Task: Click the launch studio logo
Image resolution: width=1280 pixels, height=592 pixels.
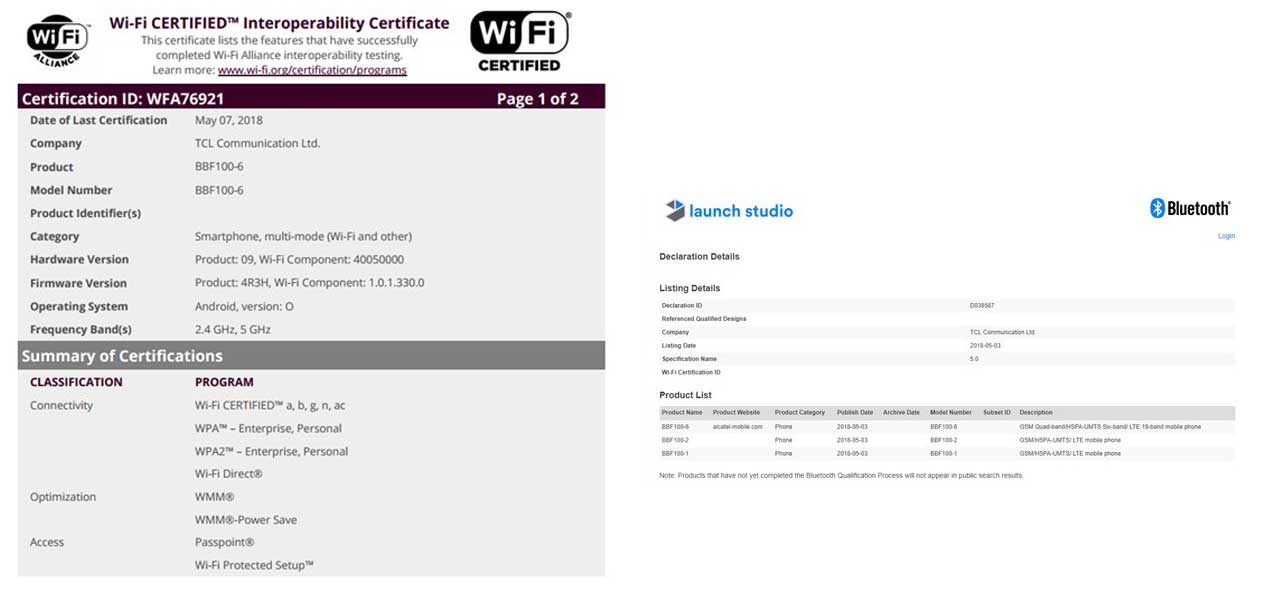Action: click(x=729, y=211)
